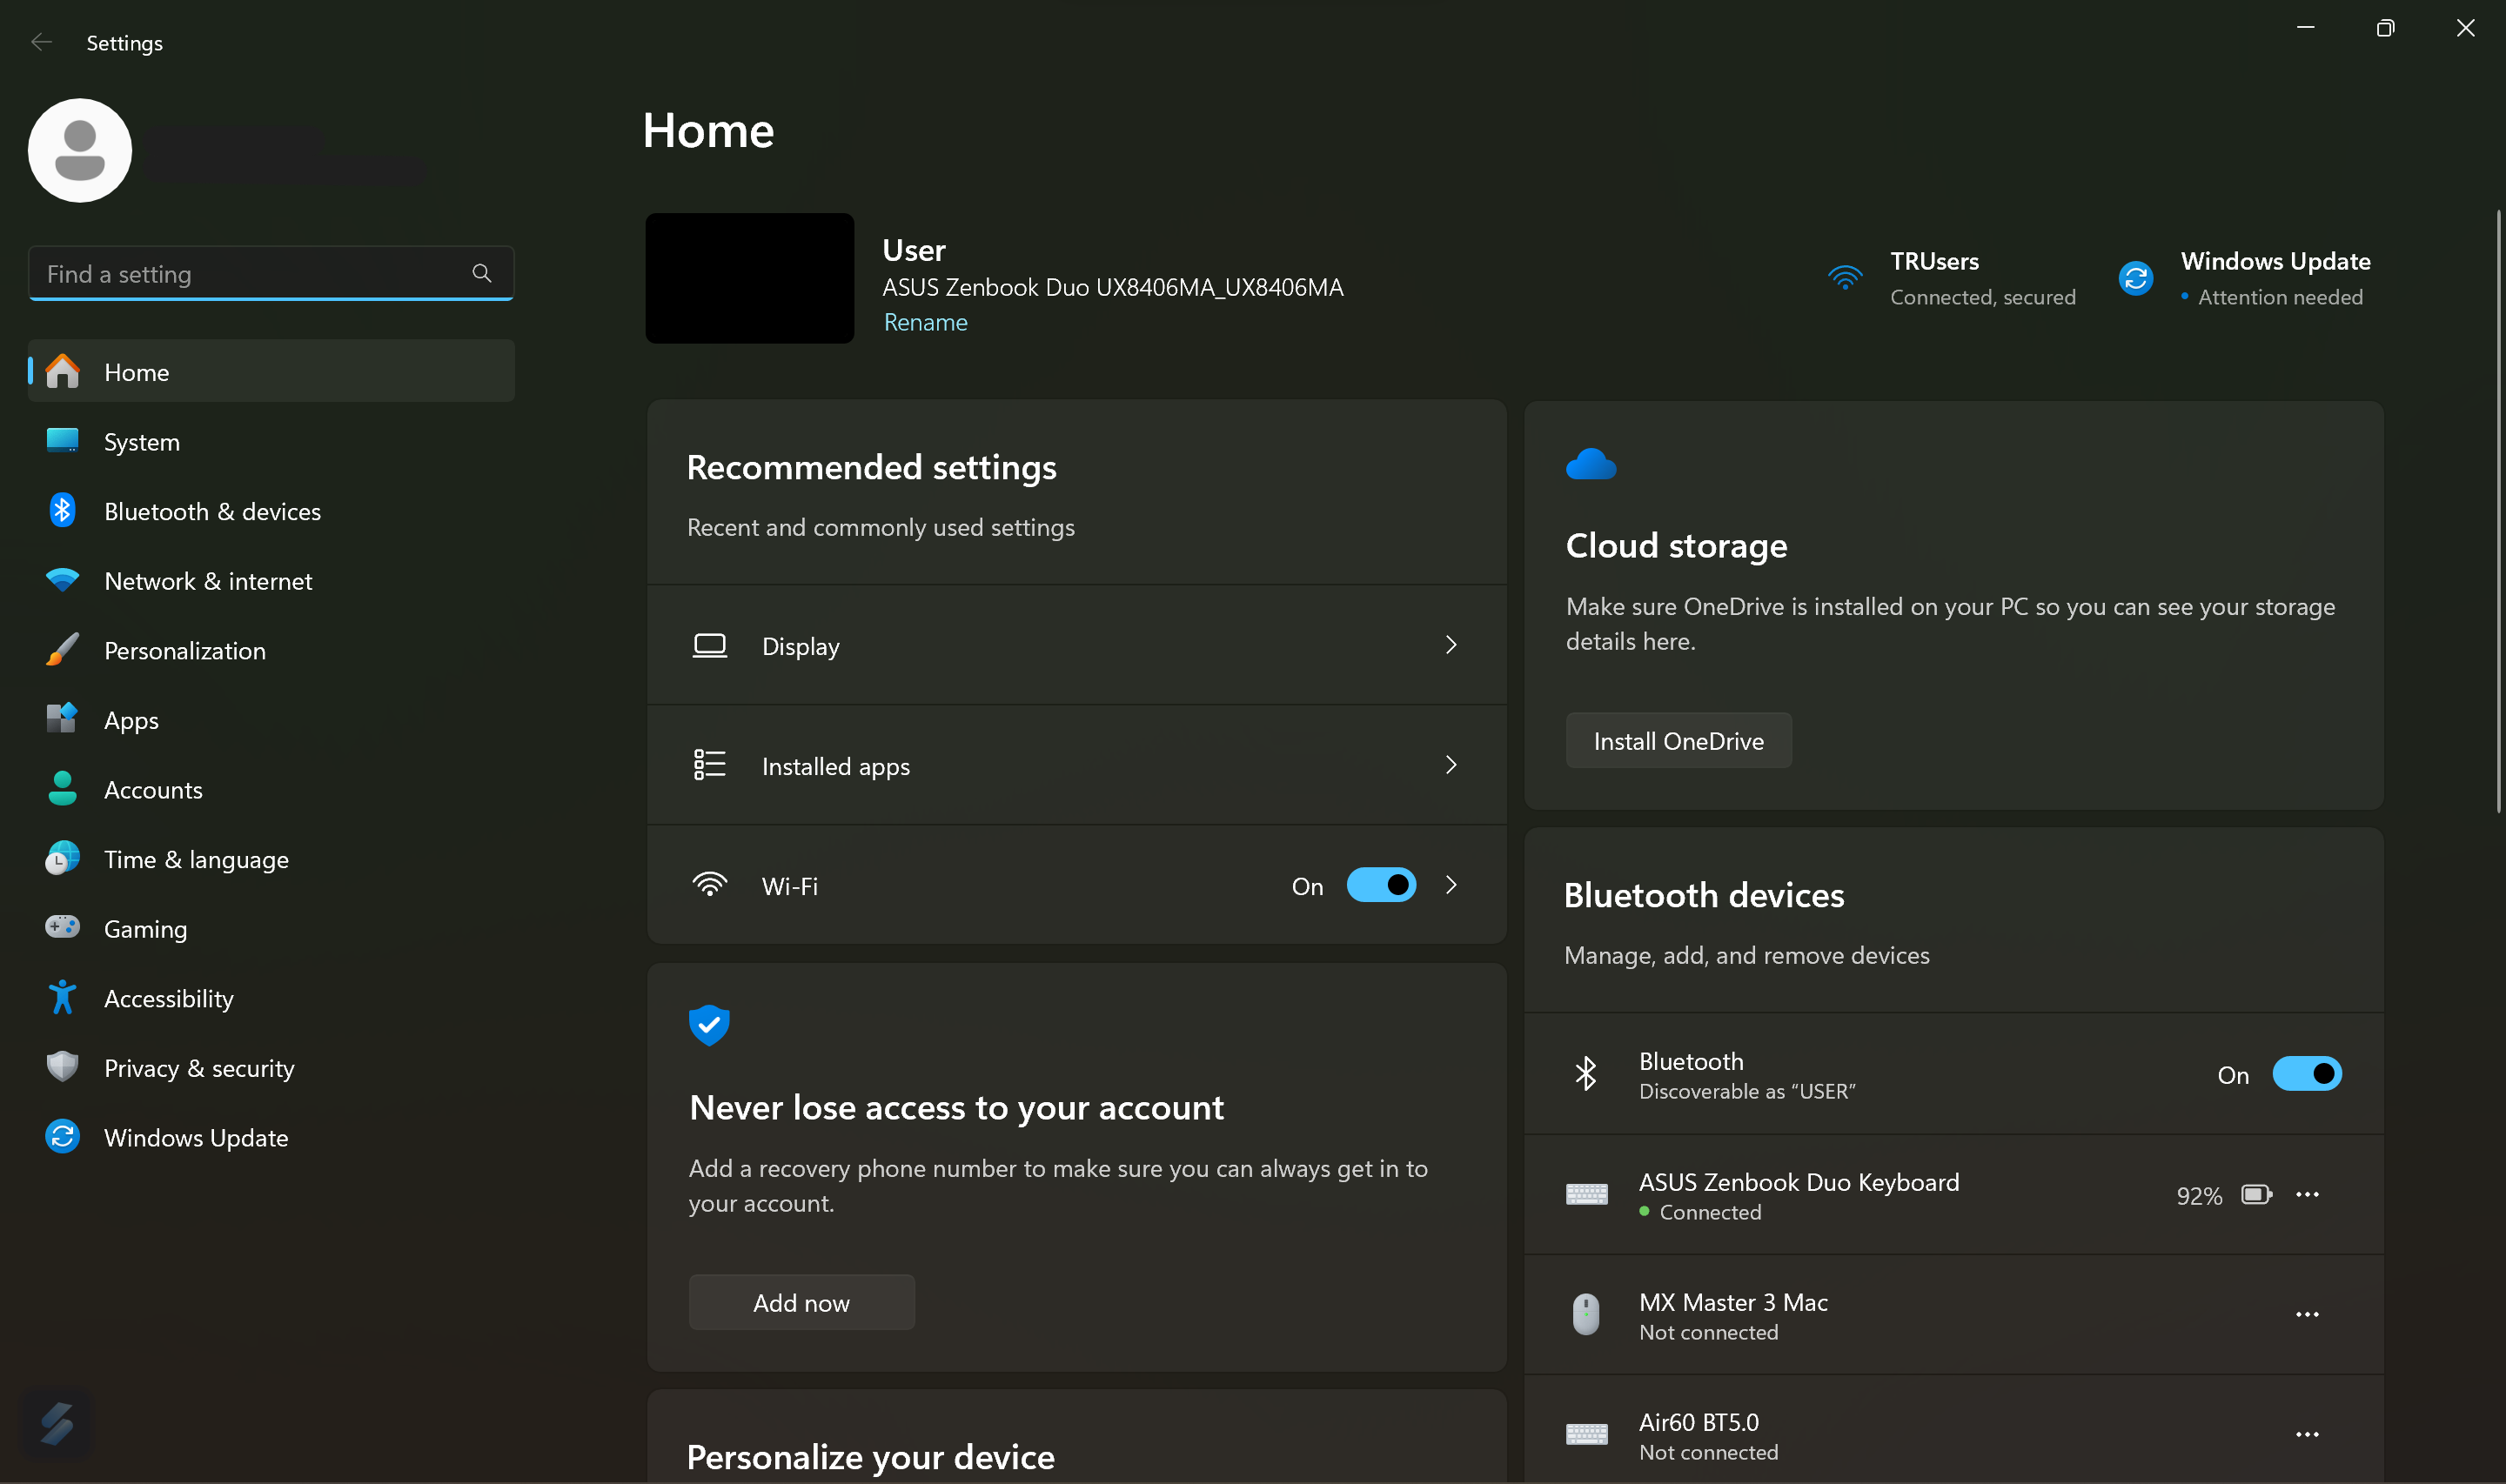Click the MX Master 3 Mac mouse icon
This screenshot has width=2506, height=1484.
[x=1586, y=1314]
